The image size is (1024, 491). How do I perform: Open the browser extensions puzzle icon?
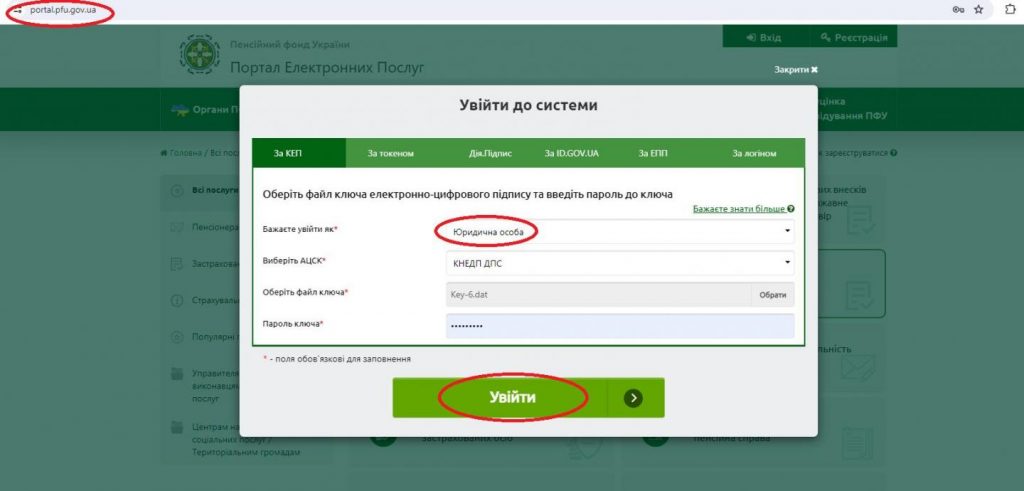1010,9
